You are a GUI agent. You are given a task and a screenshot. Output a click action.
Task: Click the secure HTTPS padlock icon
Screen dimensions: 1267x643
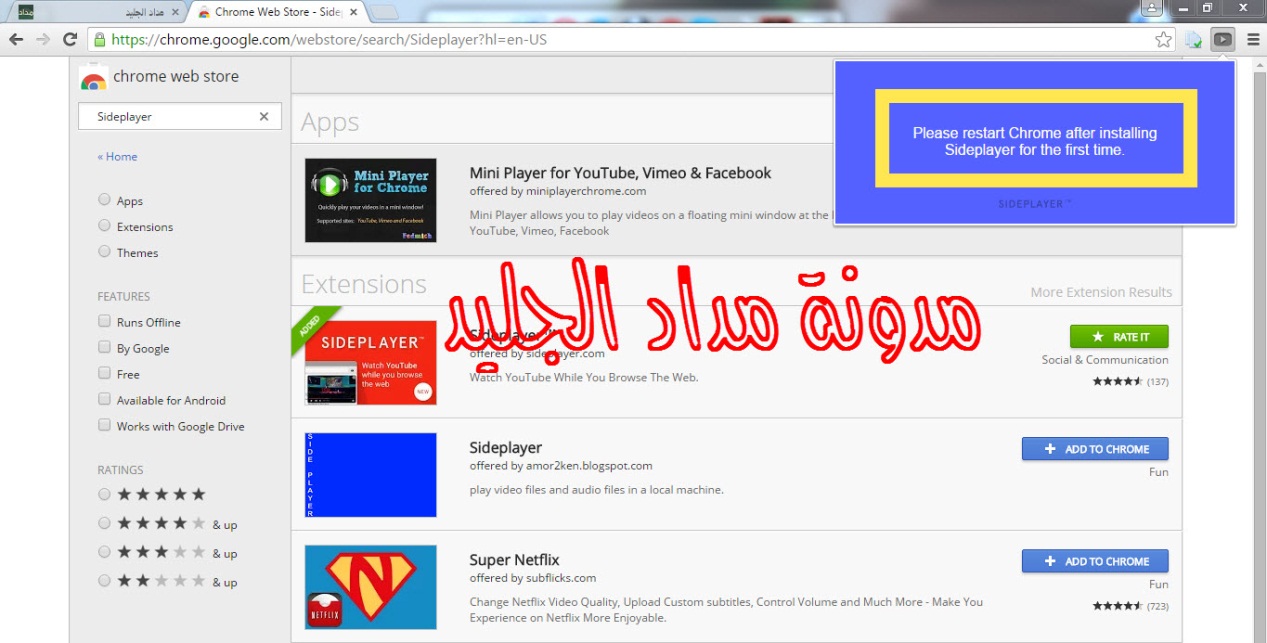tap(98, 40)
